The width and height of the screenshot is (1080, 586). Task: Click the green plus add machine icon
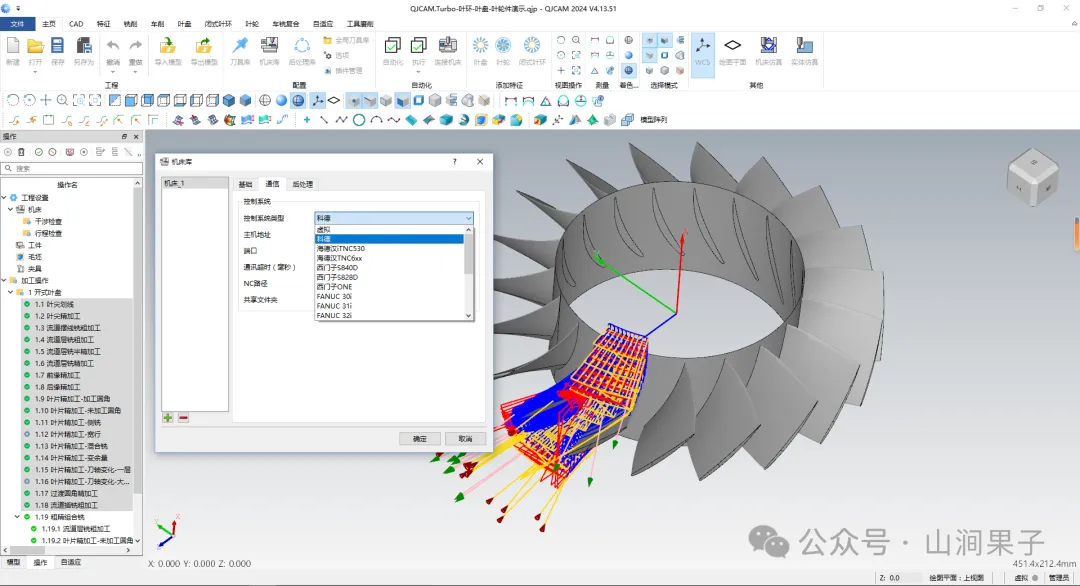(167, 418)
